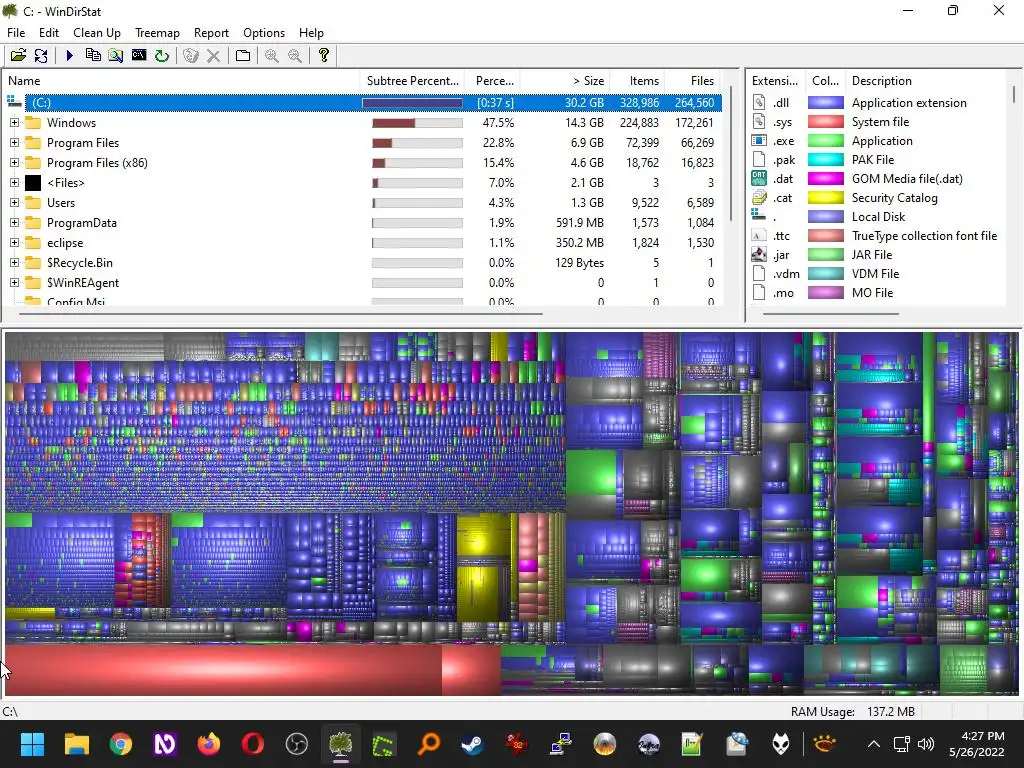Expand the eclipse folder node

[x=14, y=242]
